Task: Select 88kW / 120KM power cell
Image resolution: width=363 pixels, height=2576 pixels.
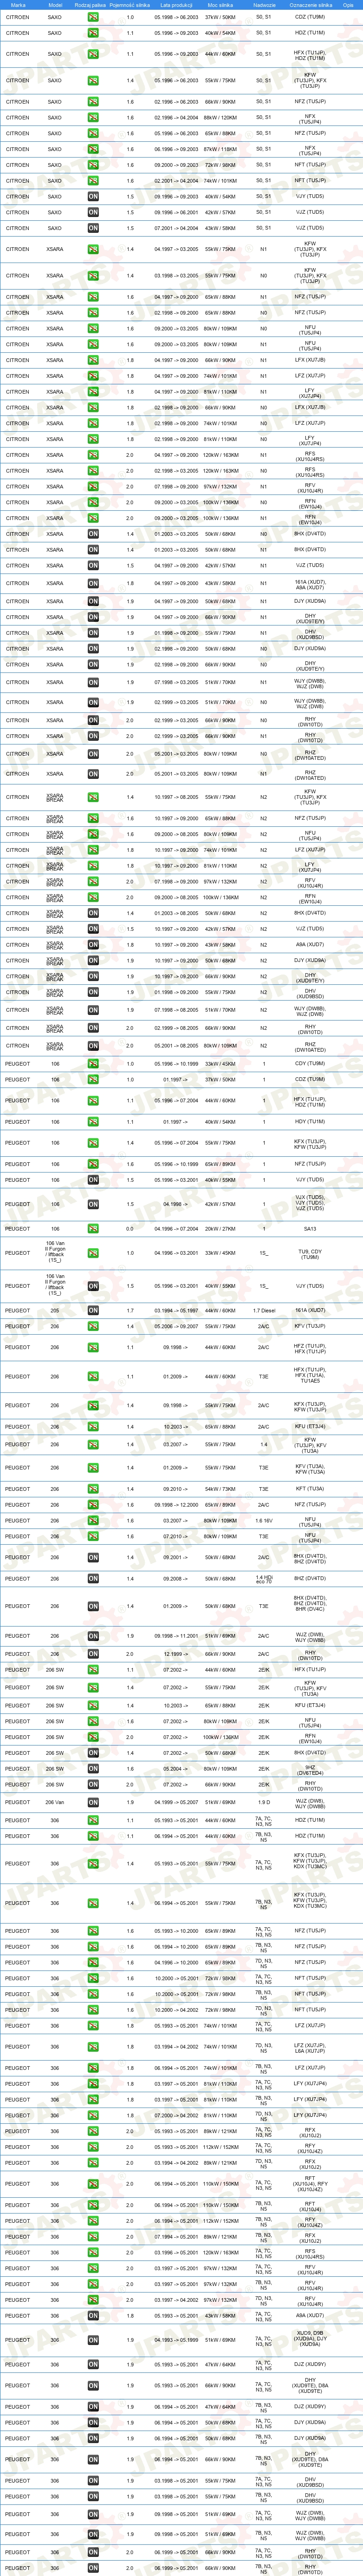Action: pyautogui.click(x=220, y=117)
